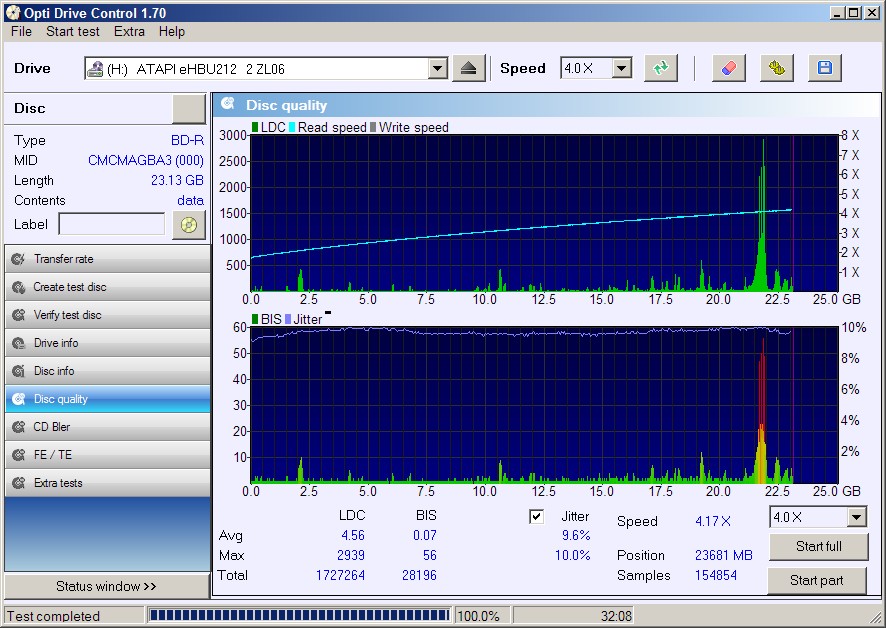Click the erase disc eraser icon
The height and width of the screenshot is (628, 886).
point(728,68)
